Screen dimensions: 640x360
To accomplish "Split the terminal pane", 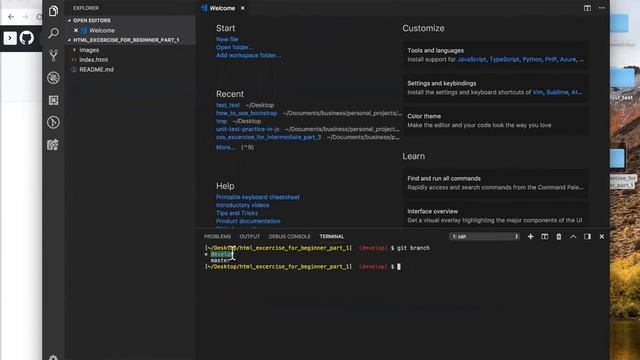I will (x=544, y=236).
